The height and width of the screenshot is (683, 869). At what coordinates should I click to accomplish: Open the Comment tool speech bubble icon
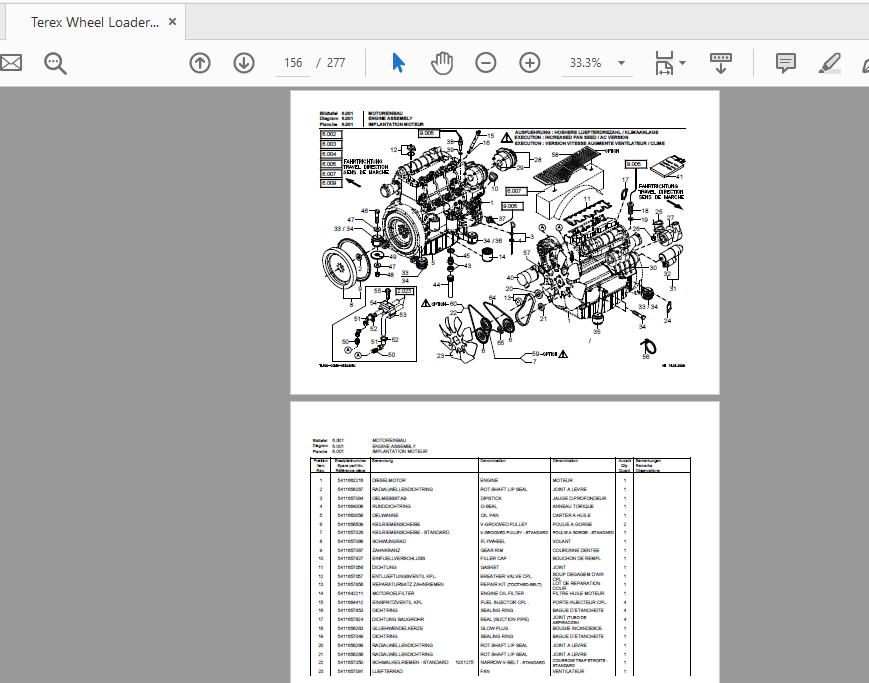coord(786,63)
